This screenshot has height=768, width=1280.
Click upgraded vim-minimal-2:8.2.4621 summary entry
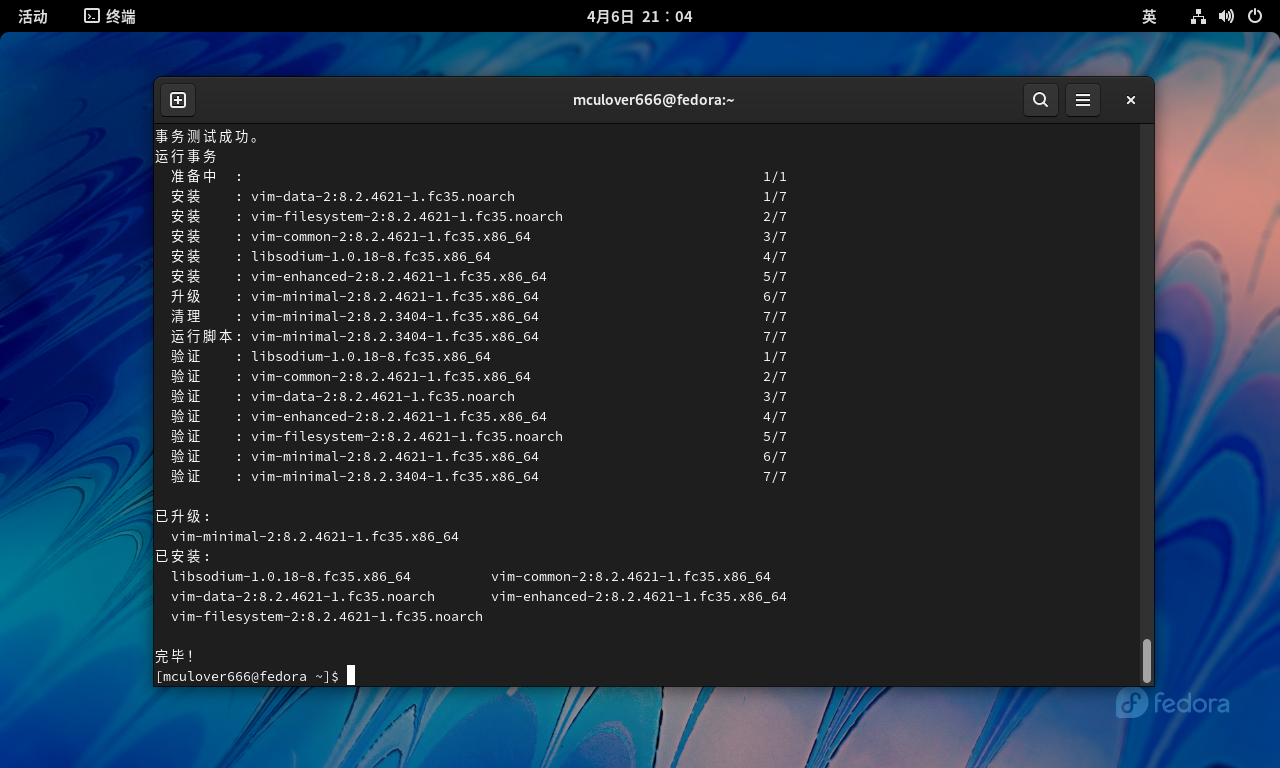coord(315,536)
